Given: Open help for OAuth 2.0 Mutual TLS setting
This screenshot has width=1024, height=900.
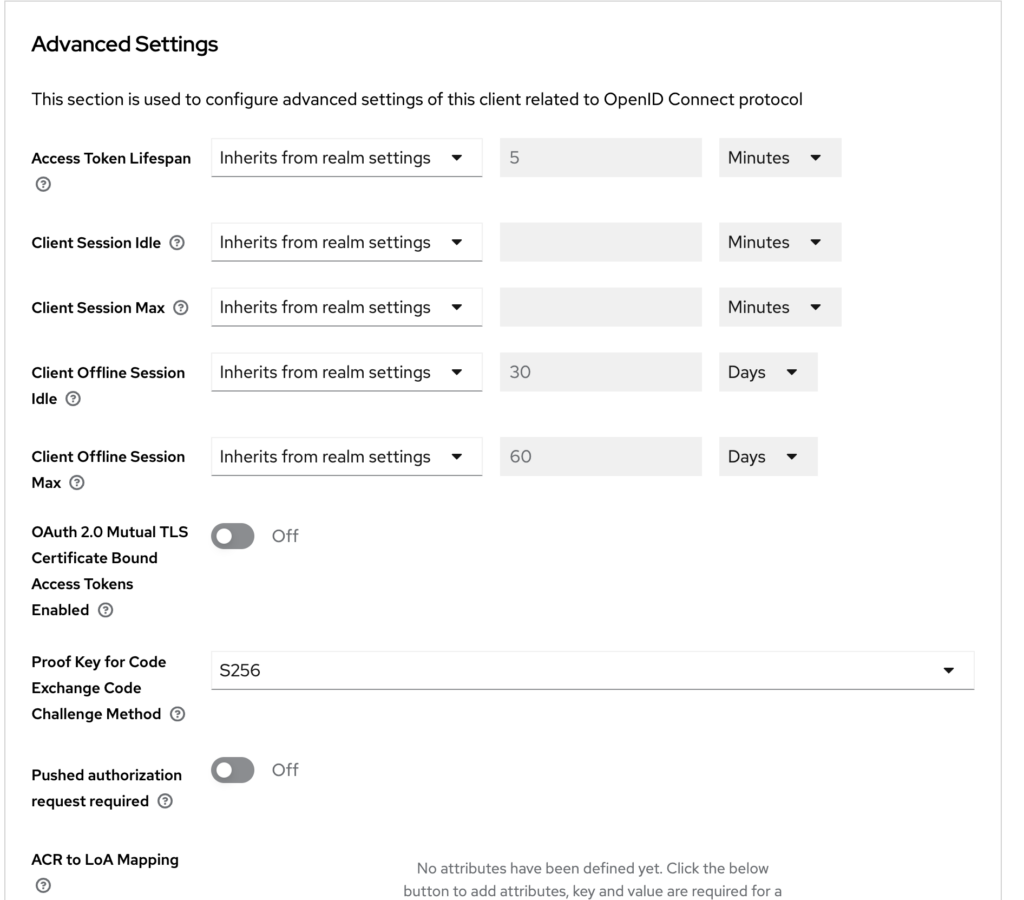Looking at the screenshot, I should [x=106, y=610].
